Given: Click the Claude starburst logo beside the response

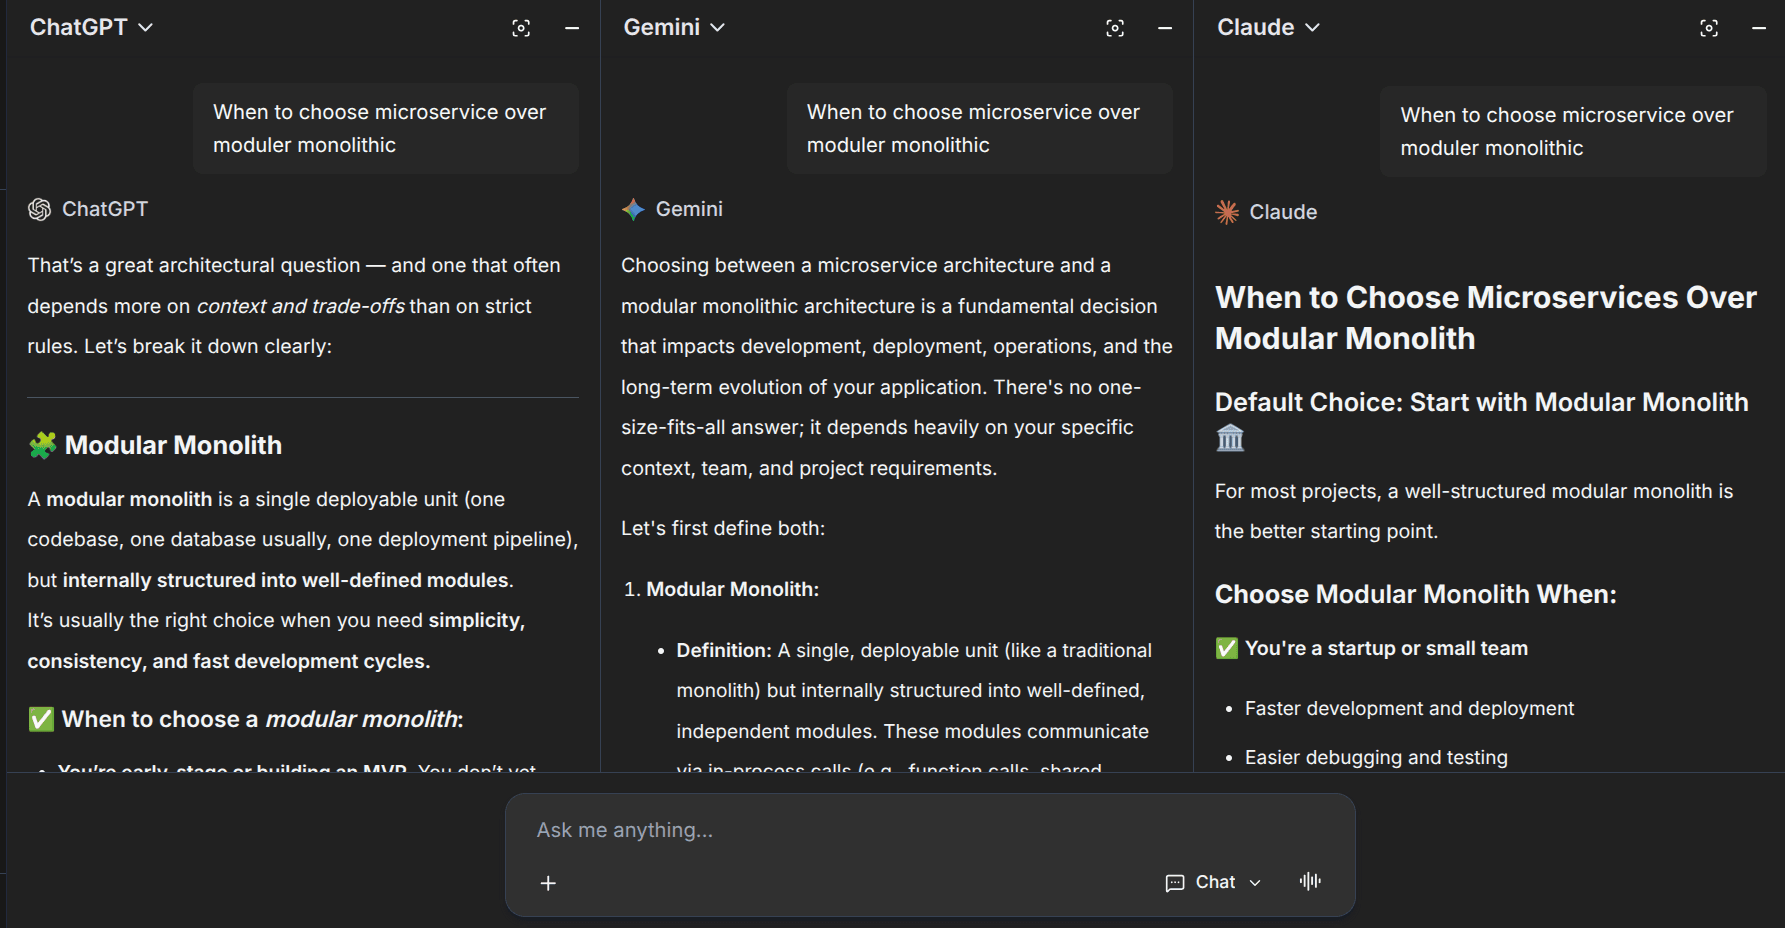Looking at the screenshot, I should coord(1227,212).
